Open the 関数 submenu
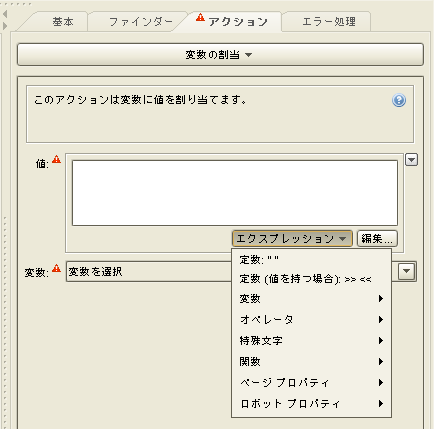The width and height of the screenshot is (434, 429). [x=311, y=362]
